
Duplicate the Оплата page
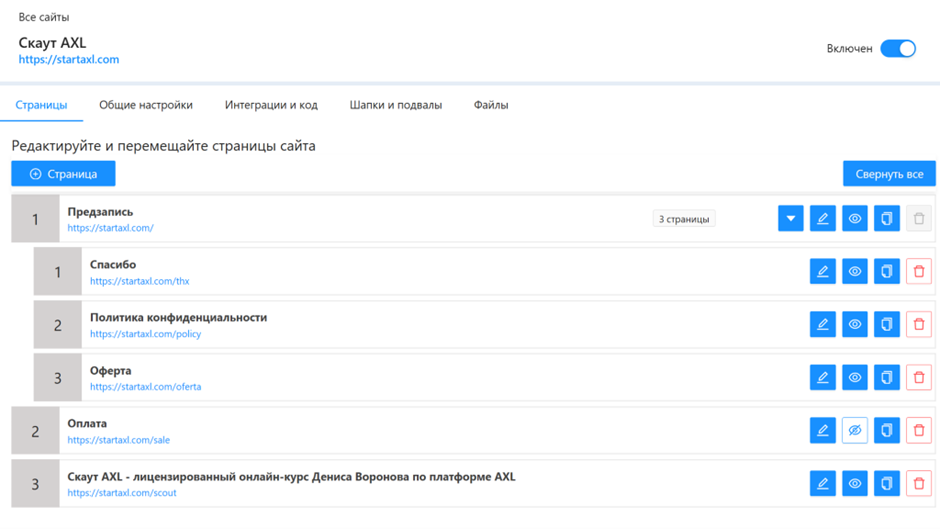pos(887,430)
